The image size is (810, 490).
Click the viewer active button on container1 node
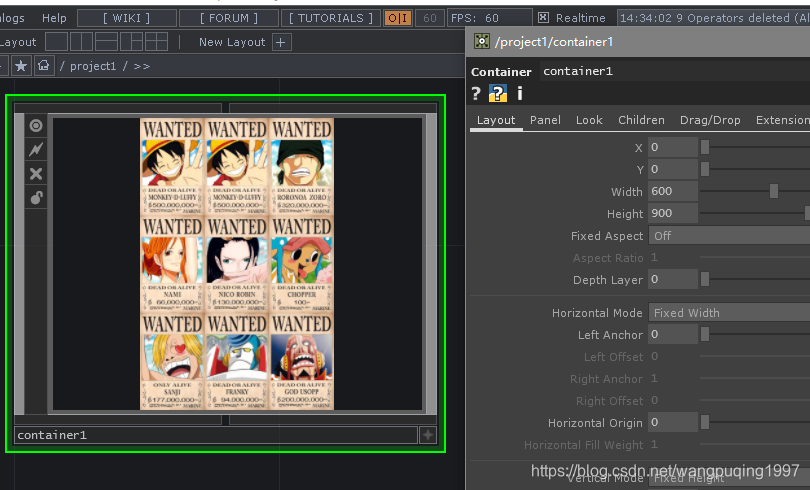point(36,125)
